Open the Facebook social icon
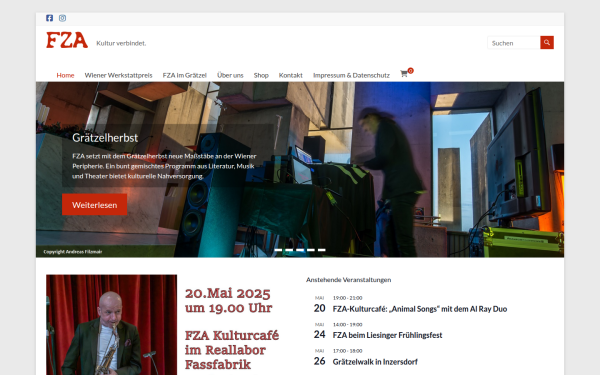 pos(49,18)
